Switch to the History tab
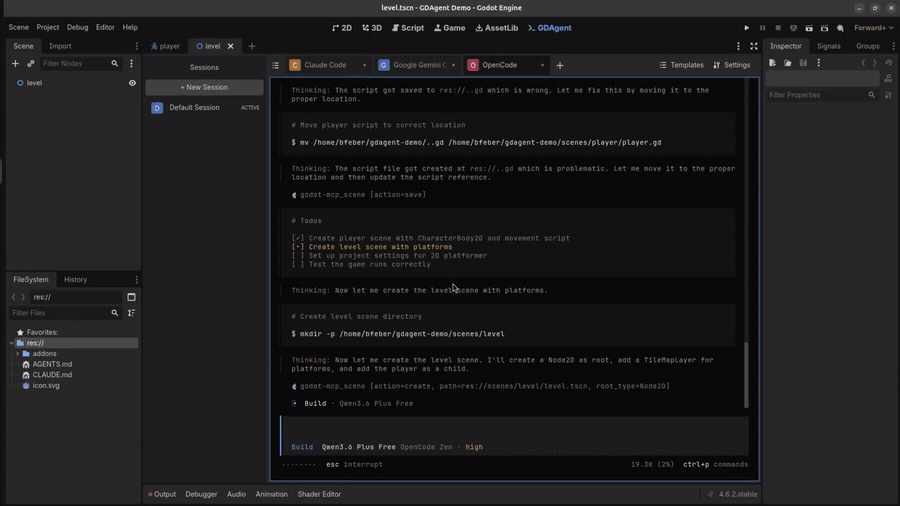 coord(75,279)
